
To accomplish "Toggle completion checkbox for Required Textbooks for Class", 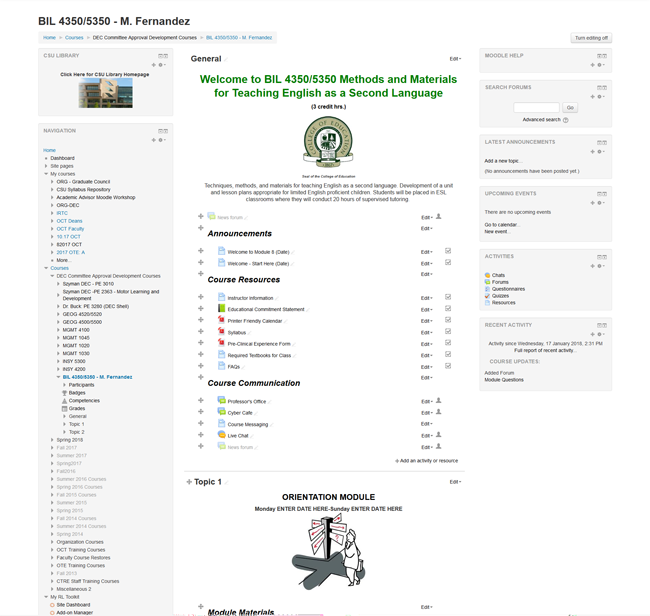I will pyautogui.click(x=448, y=354).
